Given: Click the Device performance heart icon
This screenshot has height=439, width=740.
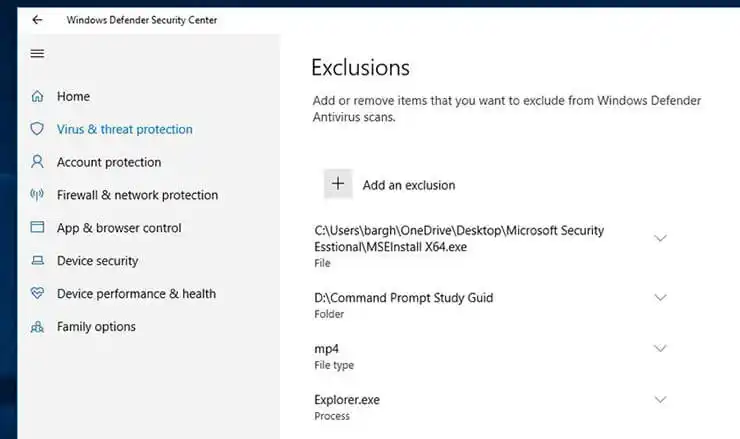Looking at the screenshot, I should tap(38, 294).
